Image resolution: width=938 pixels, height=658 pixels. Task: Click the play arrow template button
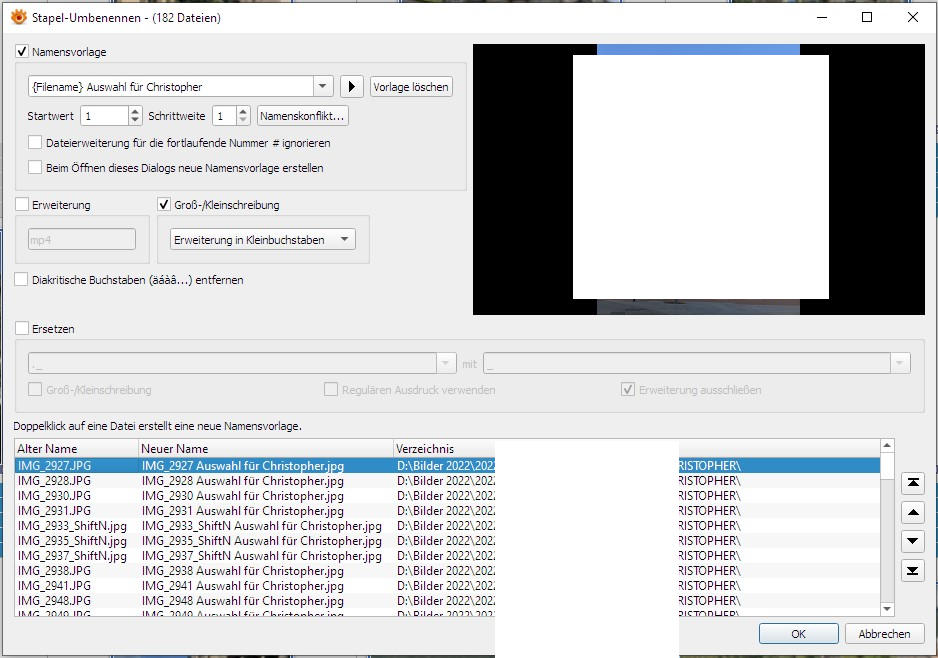[352, 87]
